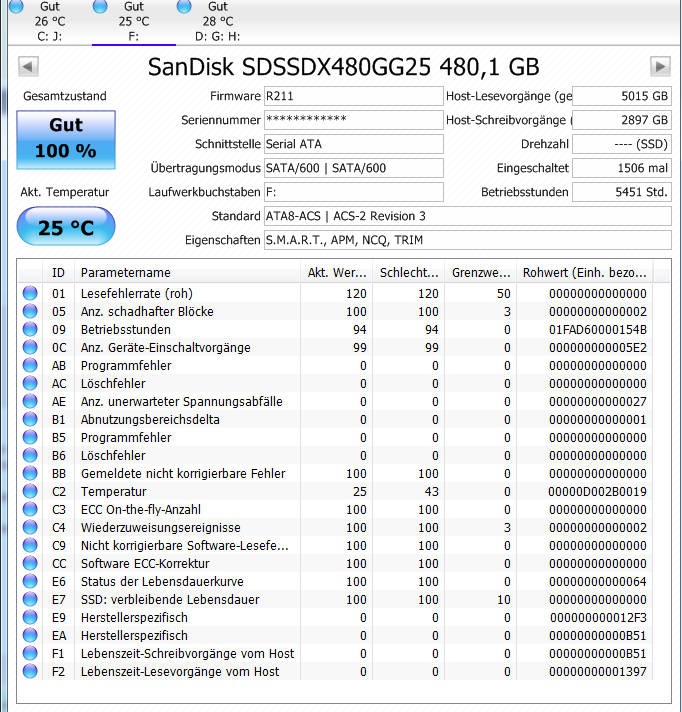Select the 'Wiederzuweisungsereignisse' parameter name
Image resolution: width=682 pixels, height=712 pixels.
pyautogui.click(x=161, y=528)
